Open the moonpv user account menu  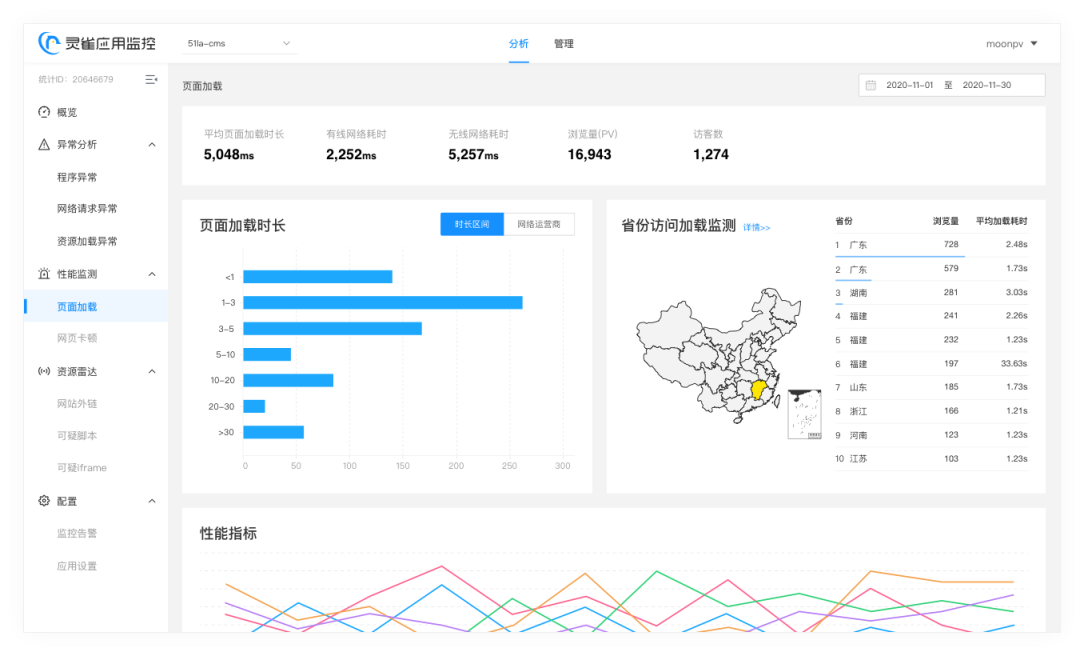(x=1011, y=43)
